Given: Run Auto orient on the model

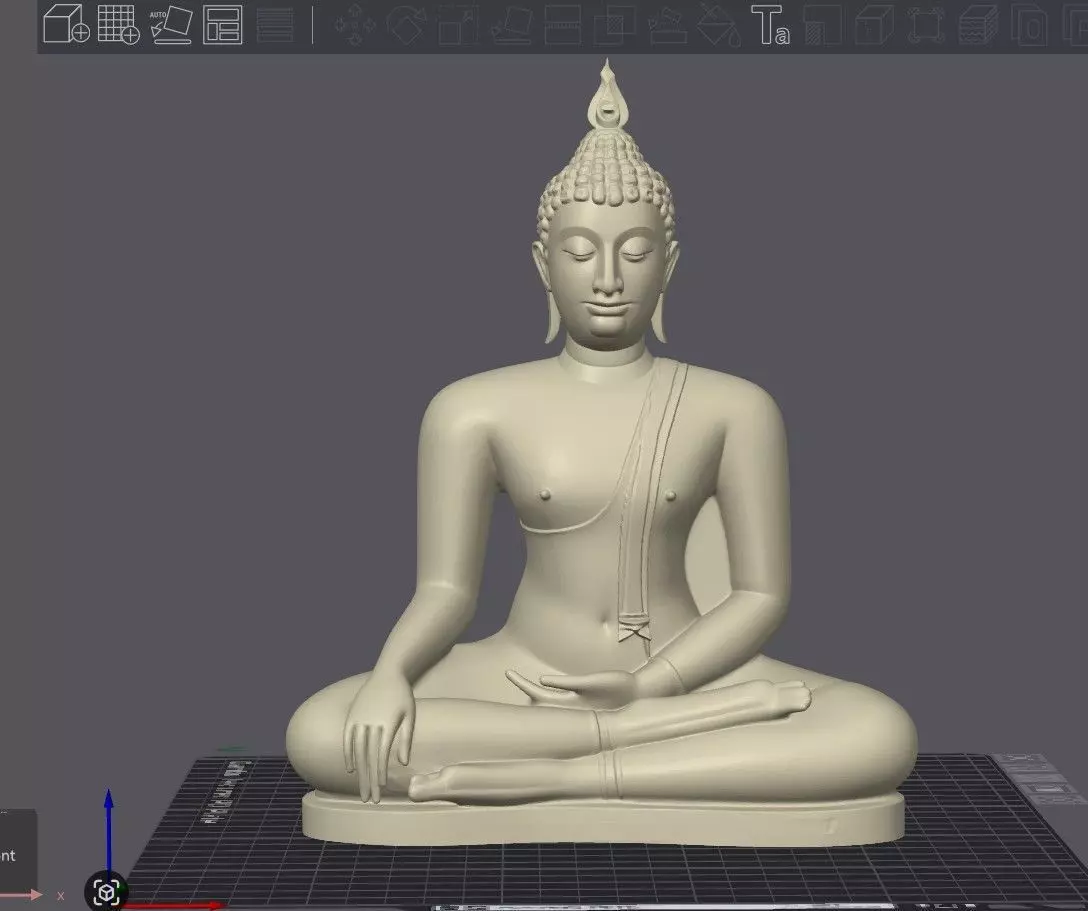Looking at the screenshot, I should click(x=171, y=25).
